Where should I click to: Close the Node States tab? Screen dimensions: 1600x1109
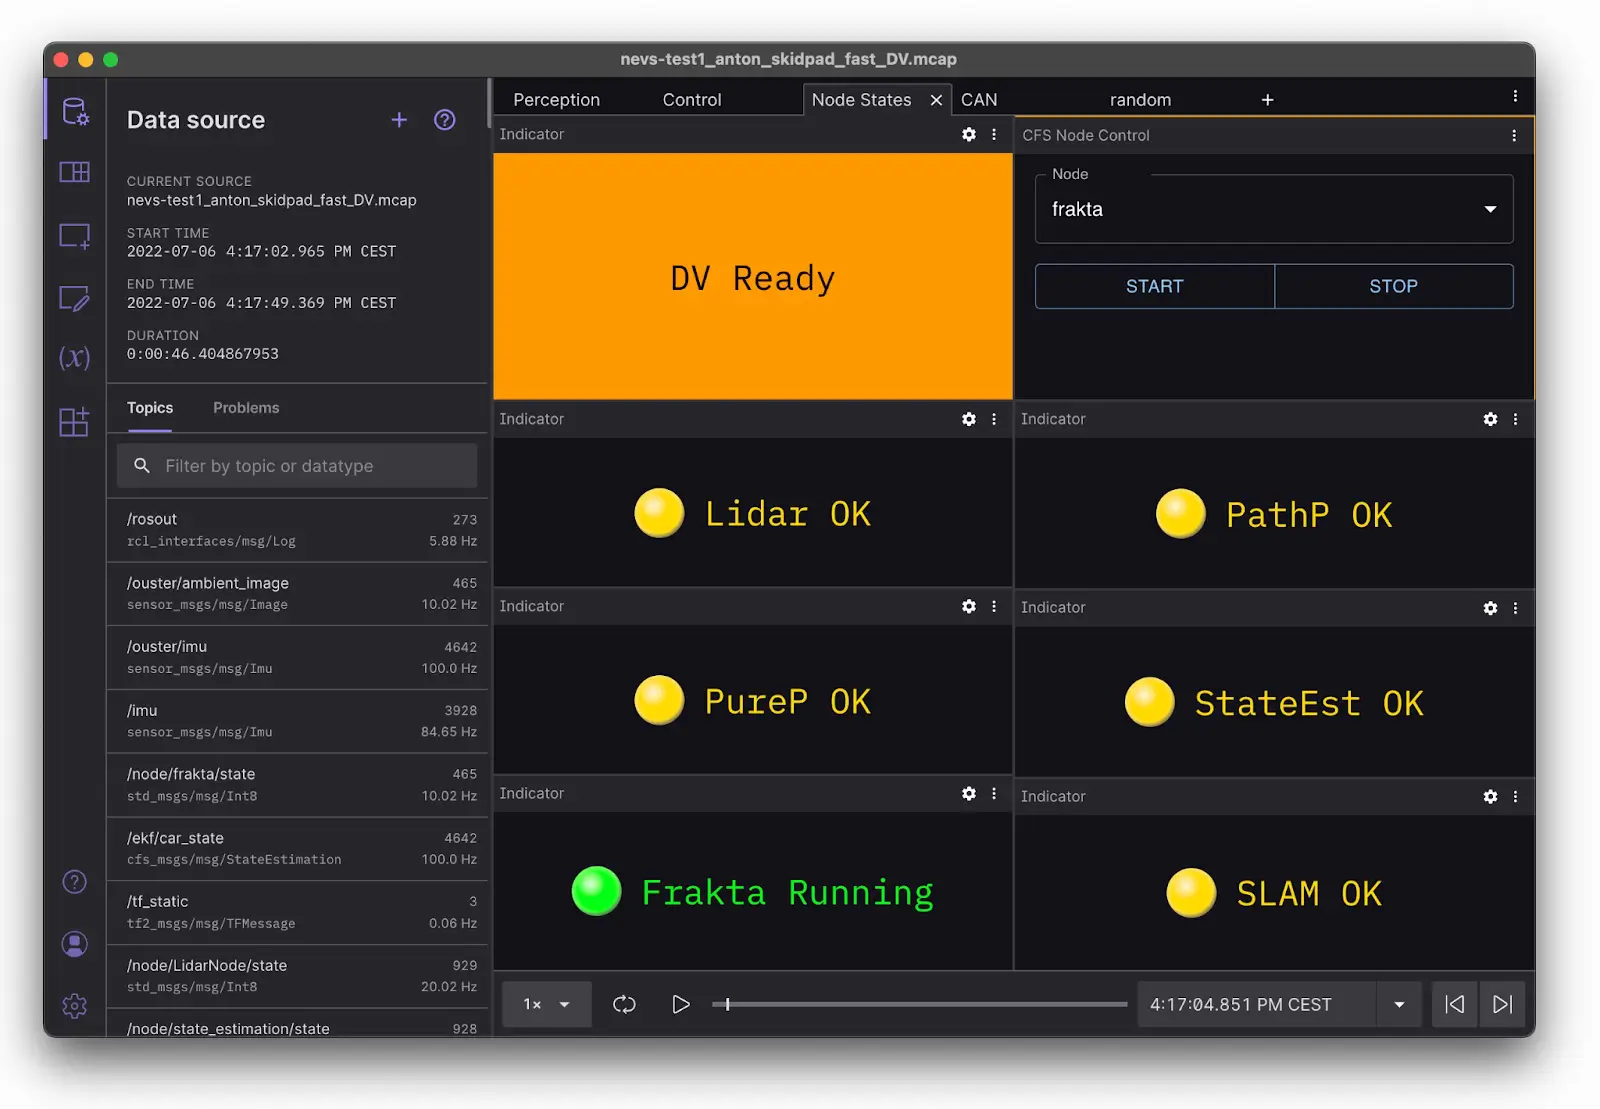click(x=936, y=100)
